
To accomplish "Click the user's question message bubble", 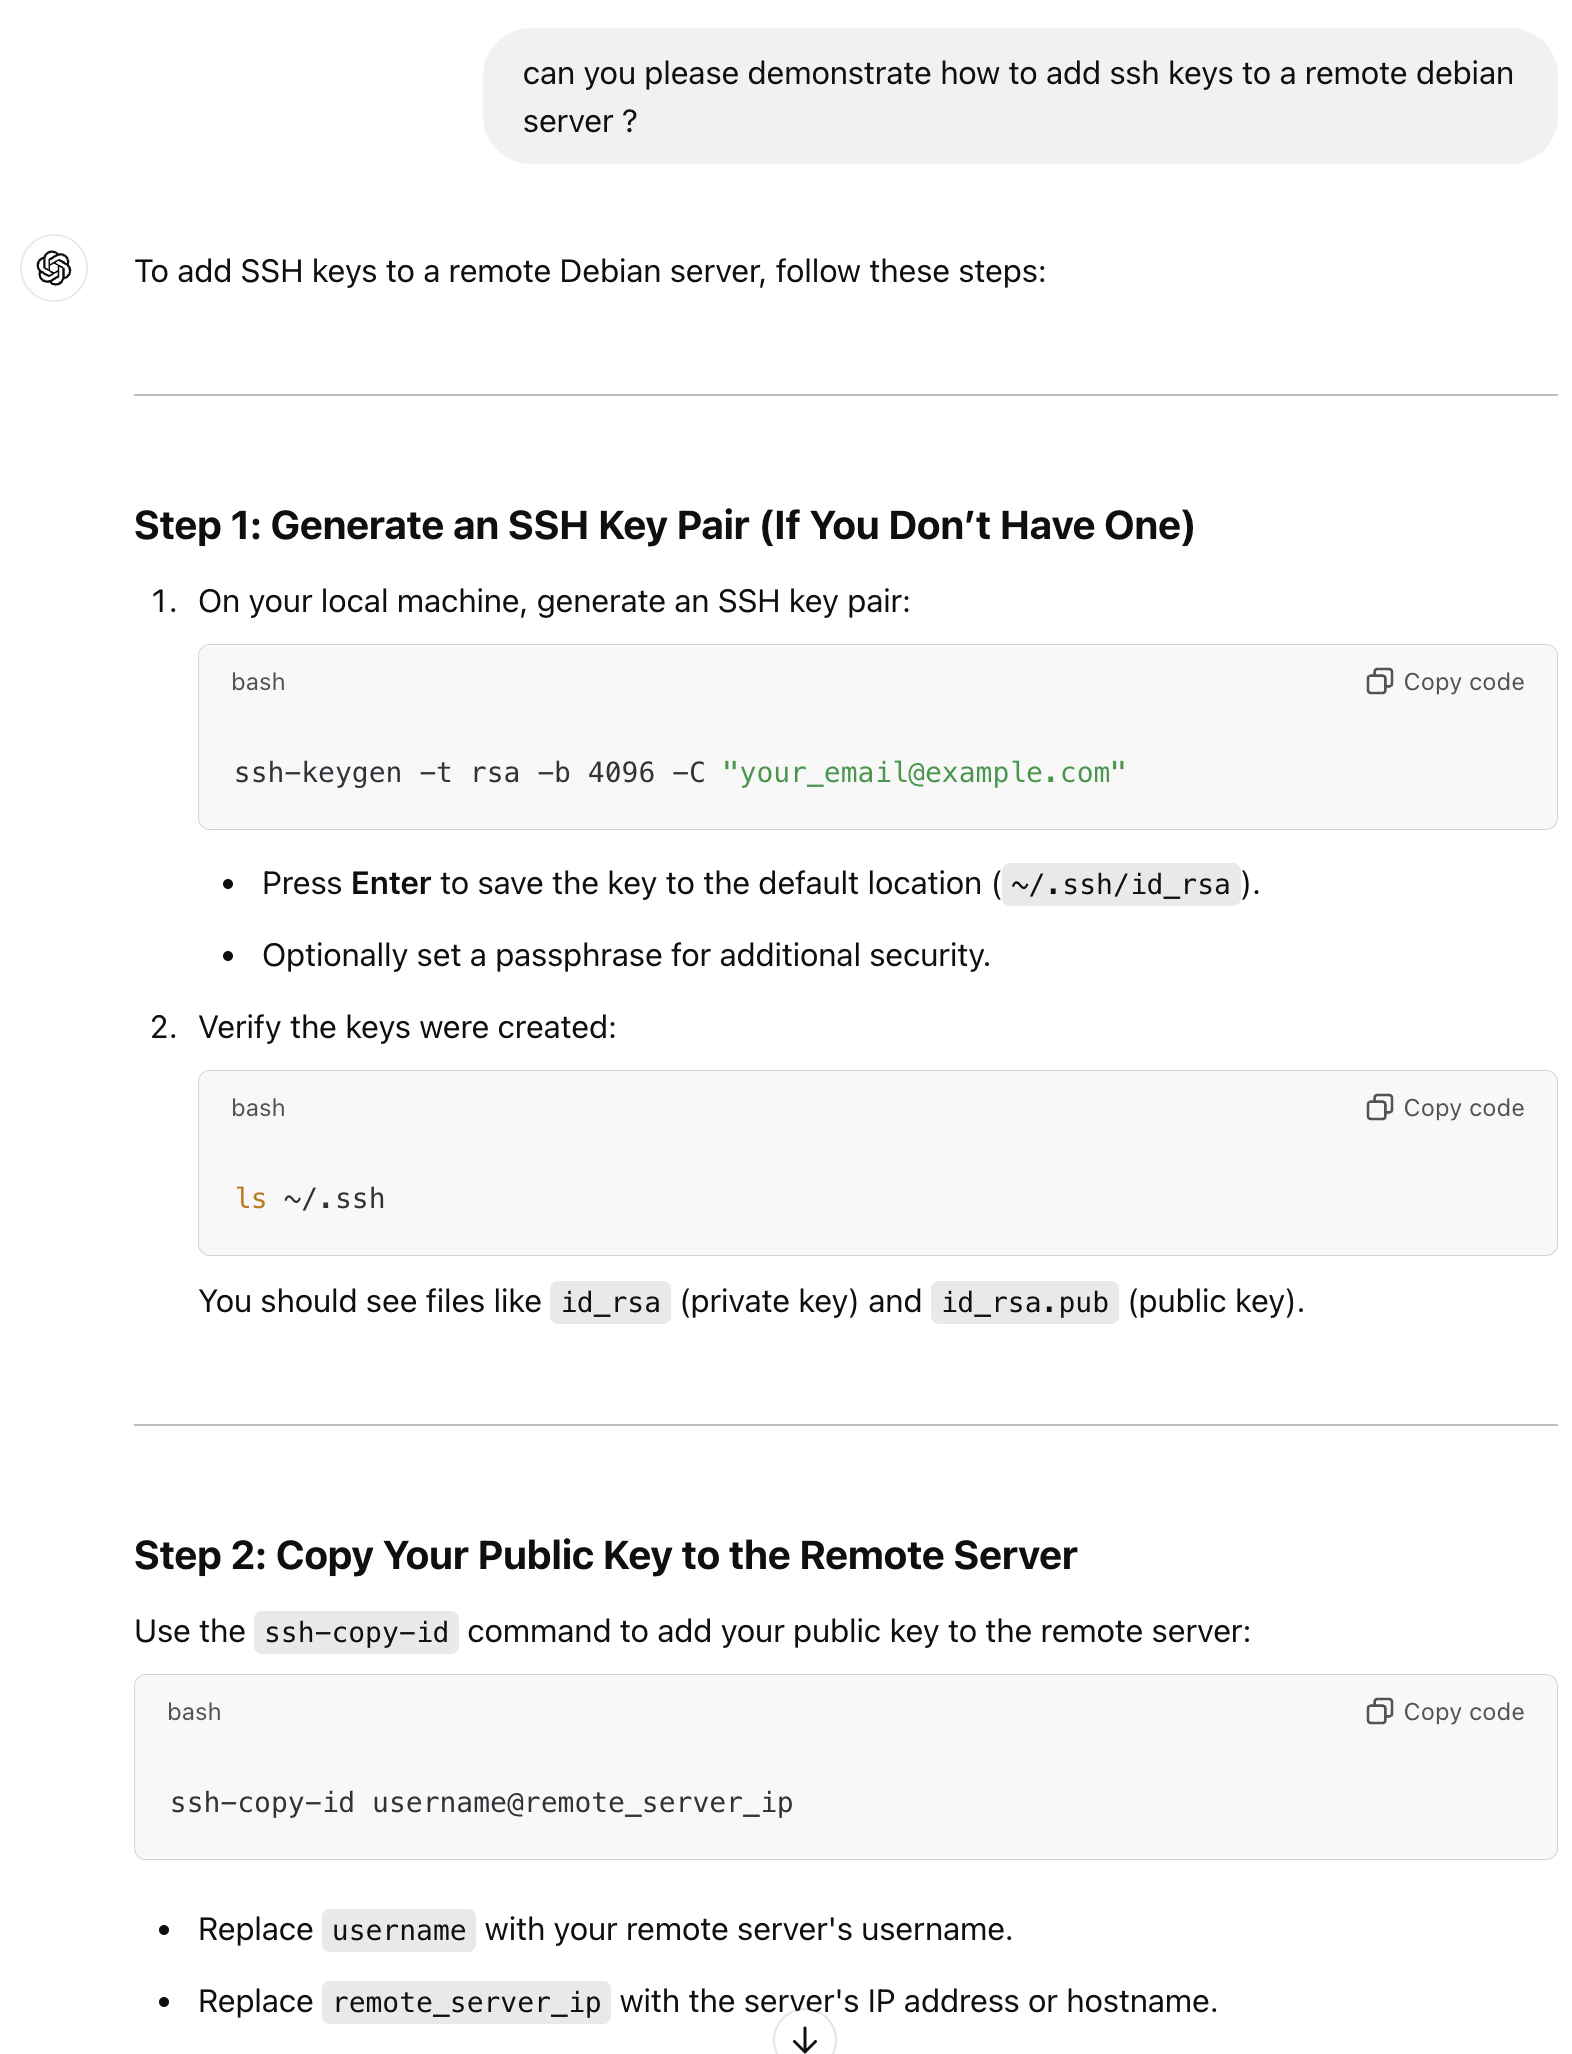I will (x=1018, y=97).
